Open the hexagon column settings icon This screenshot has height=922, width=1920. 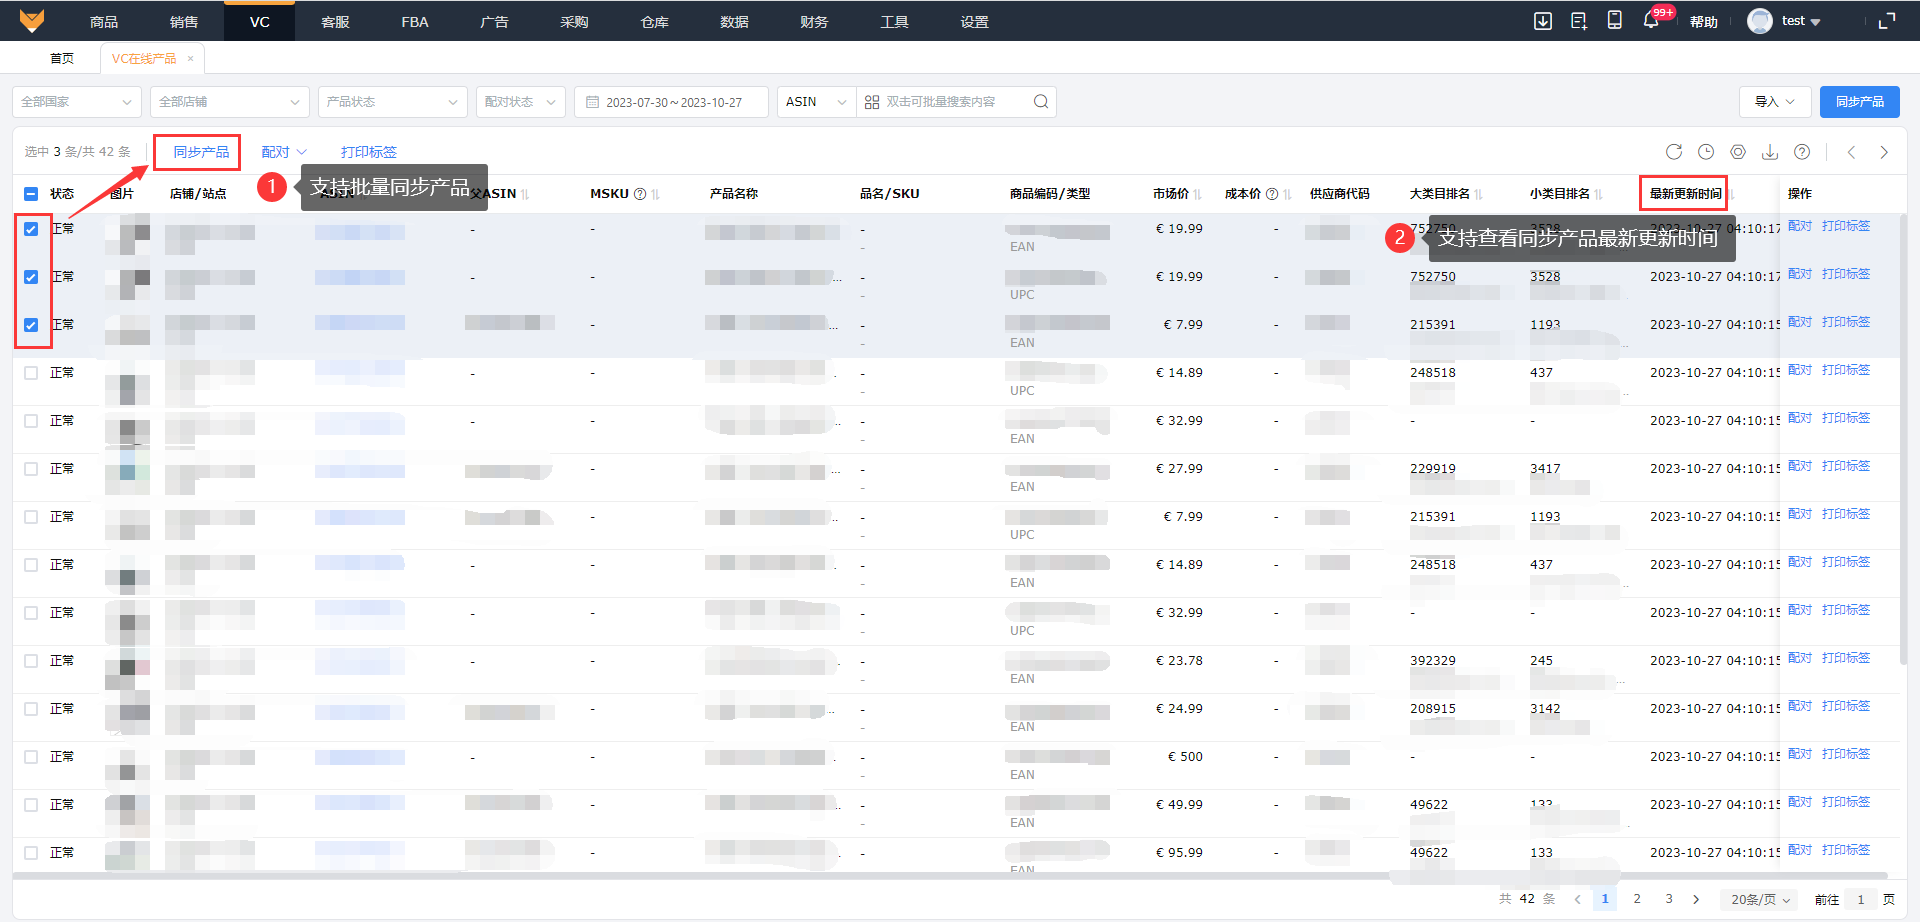click(1738, 152)
